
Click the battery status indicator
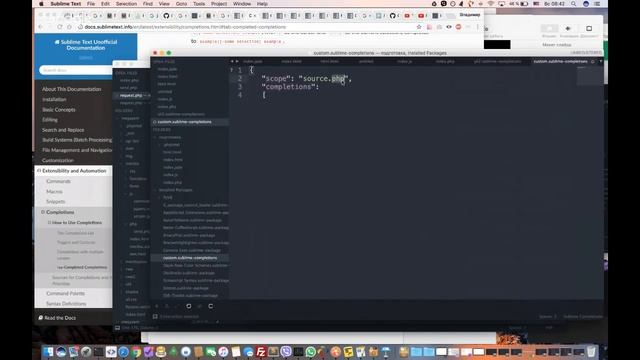[518, 4]
